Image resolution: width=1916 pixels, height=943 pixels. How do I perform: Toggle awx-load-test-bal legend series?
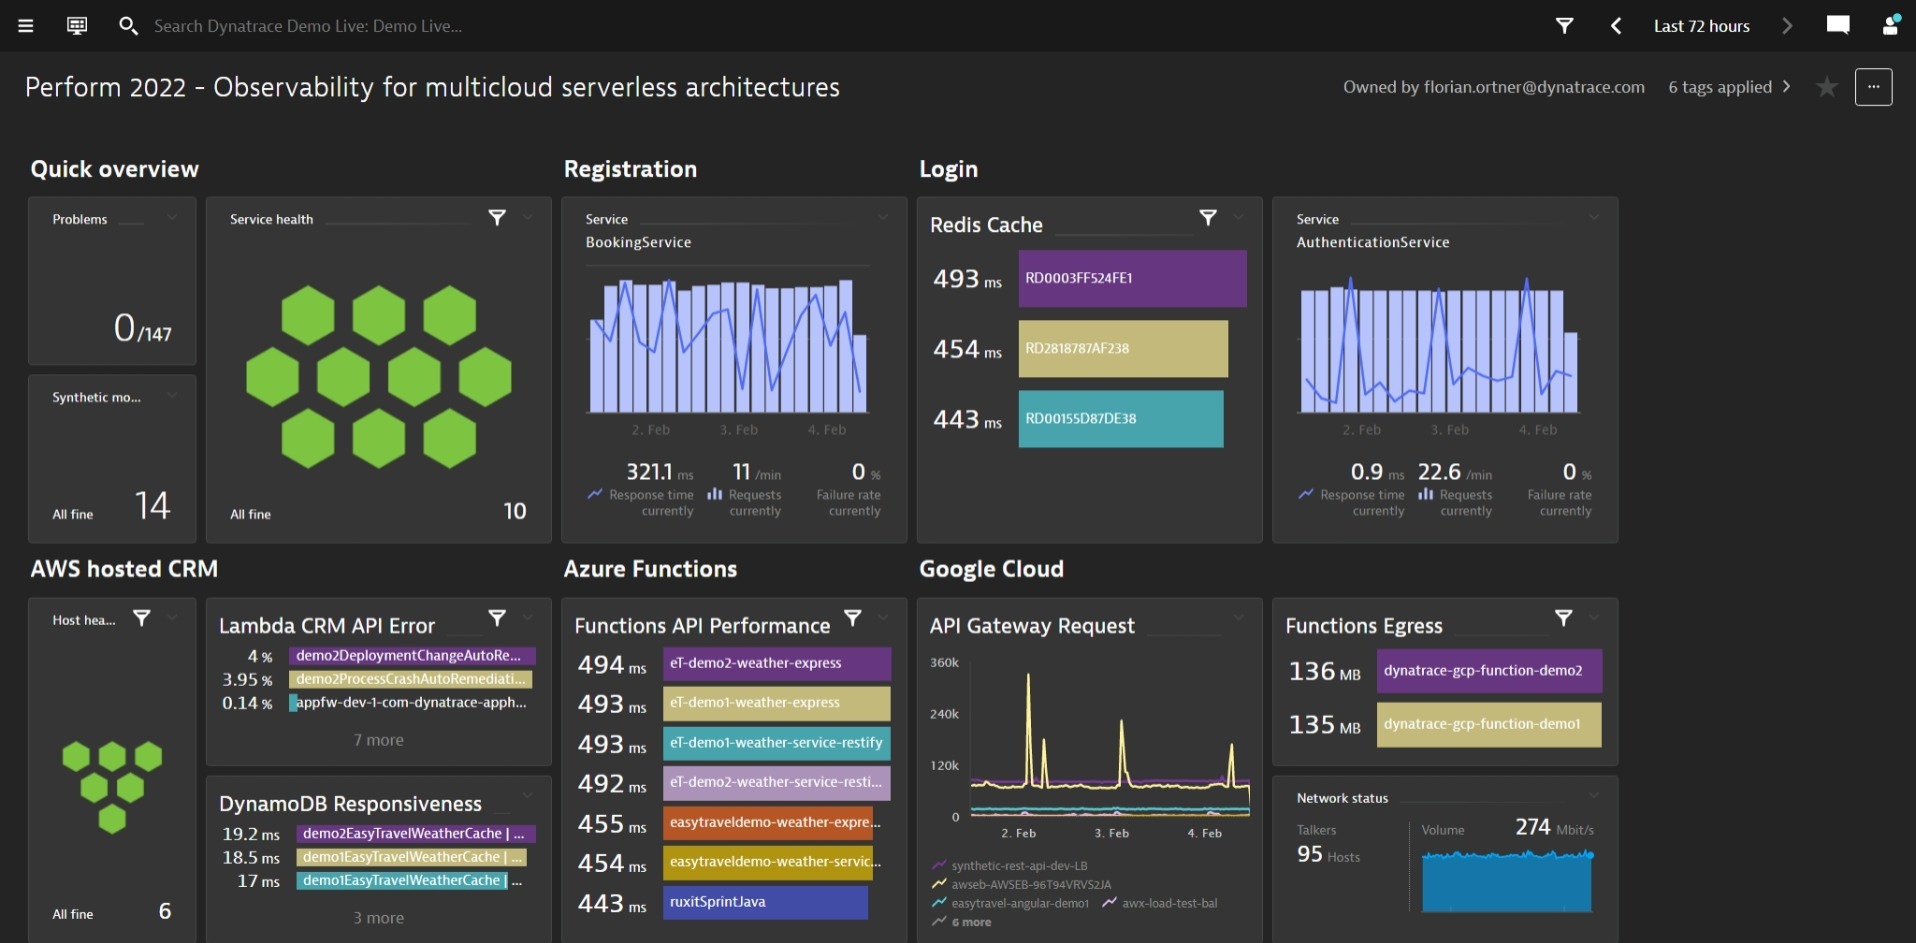pyautogui.click(x=1160, y=904)
